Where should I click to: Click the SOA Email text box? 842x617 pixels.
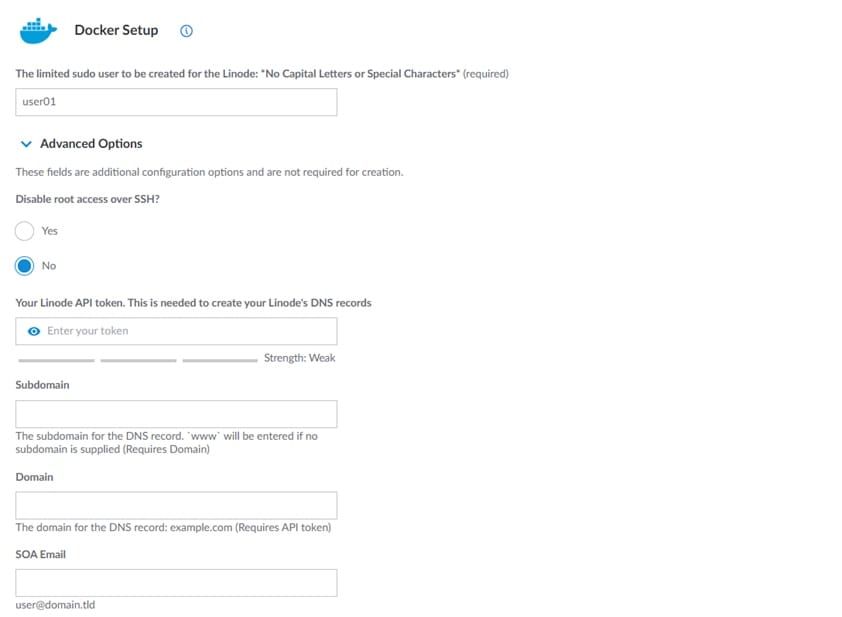(x=176, y=583)
